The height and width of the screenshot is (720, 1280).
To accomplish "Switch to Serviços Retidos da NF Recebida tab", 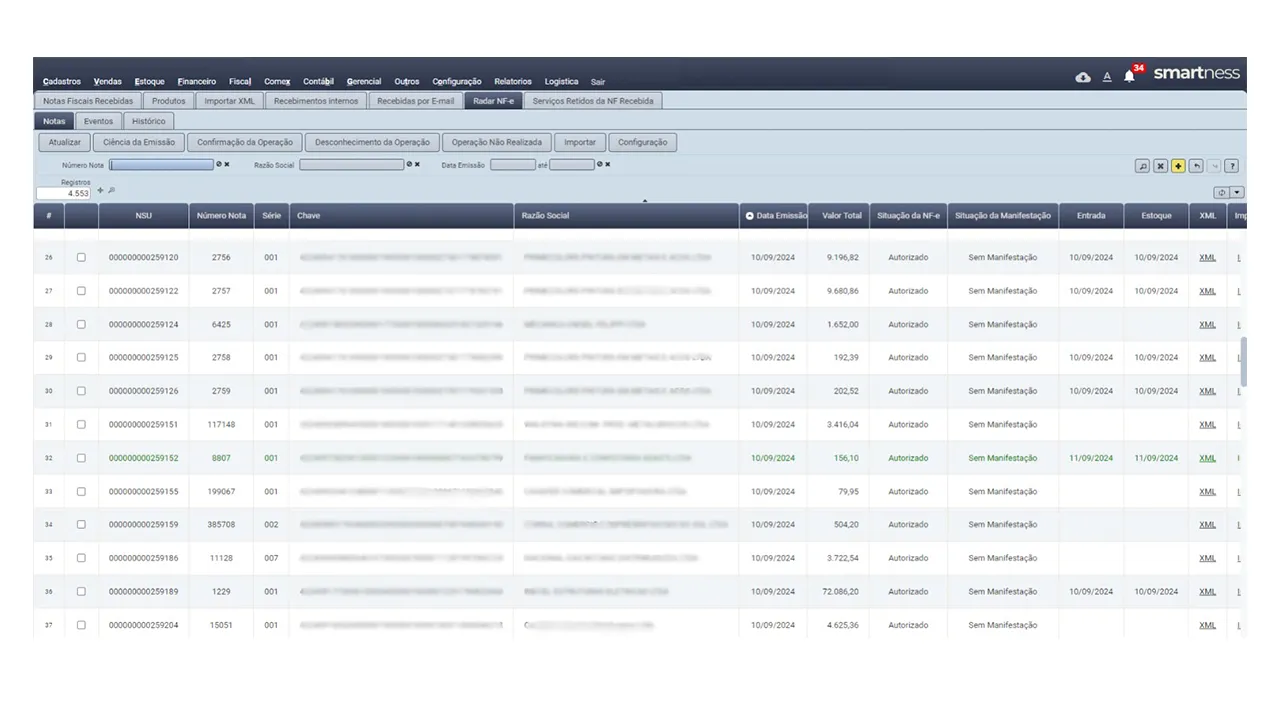I will pos(593,101).
